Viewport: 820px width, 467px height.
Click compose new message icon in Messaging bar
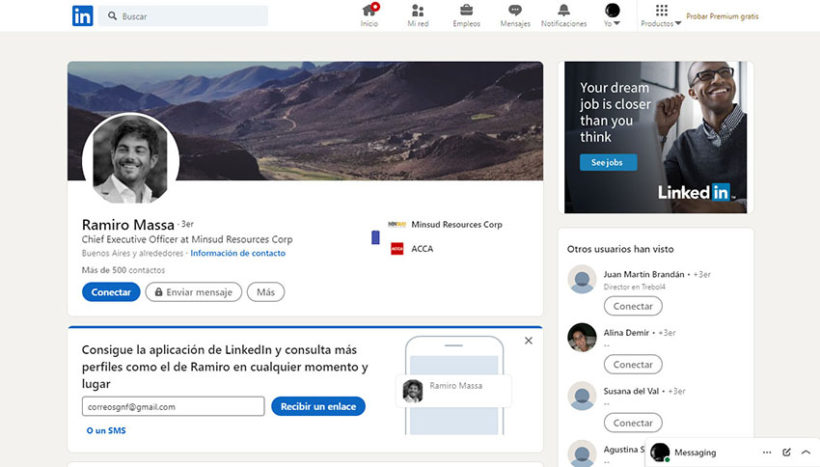[x=787, y=453]
